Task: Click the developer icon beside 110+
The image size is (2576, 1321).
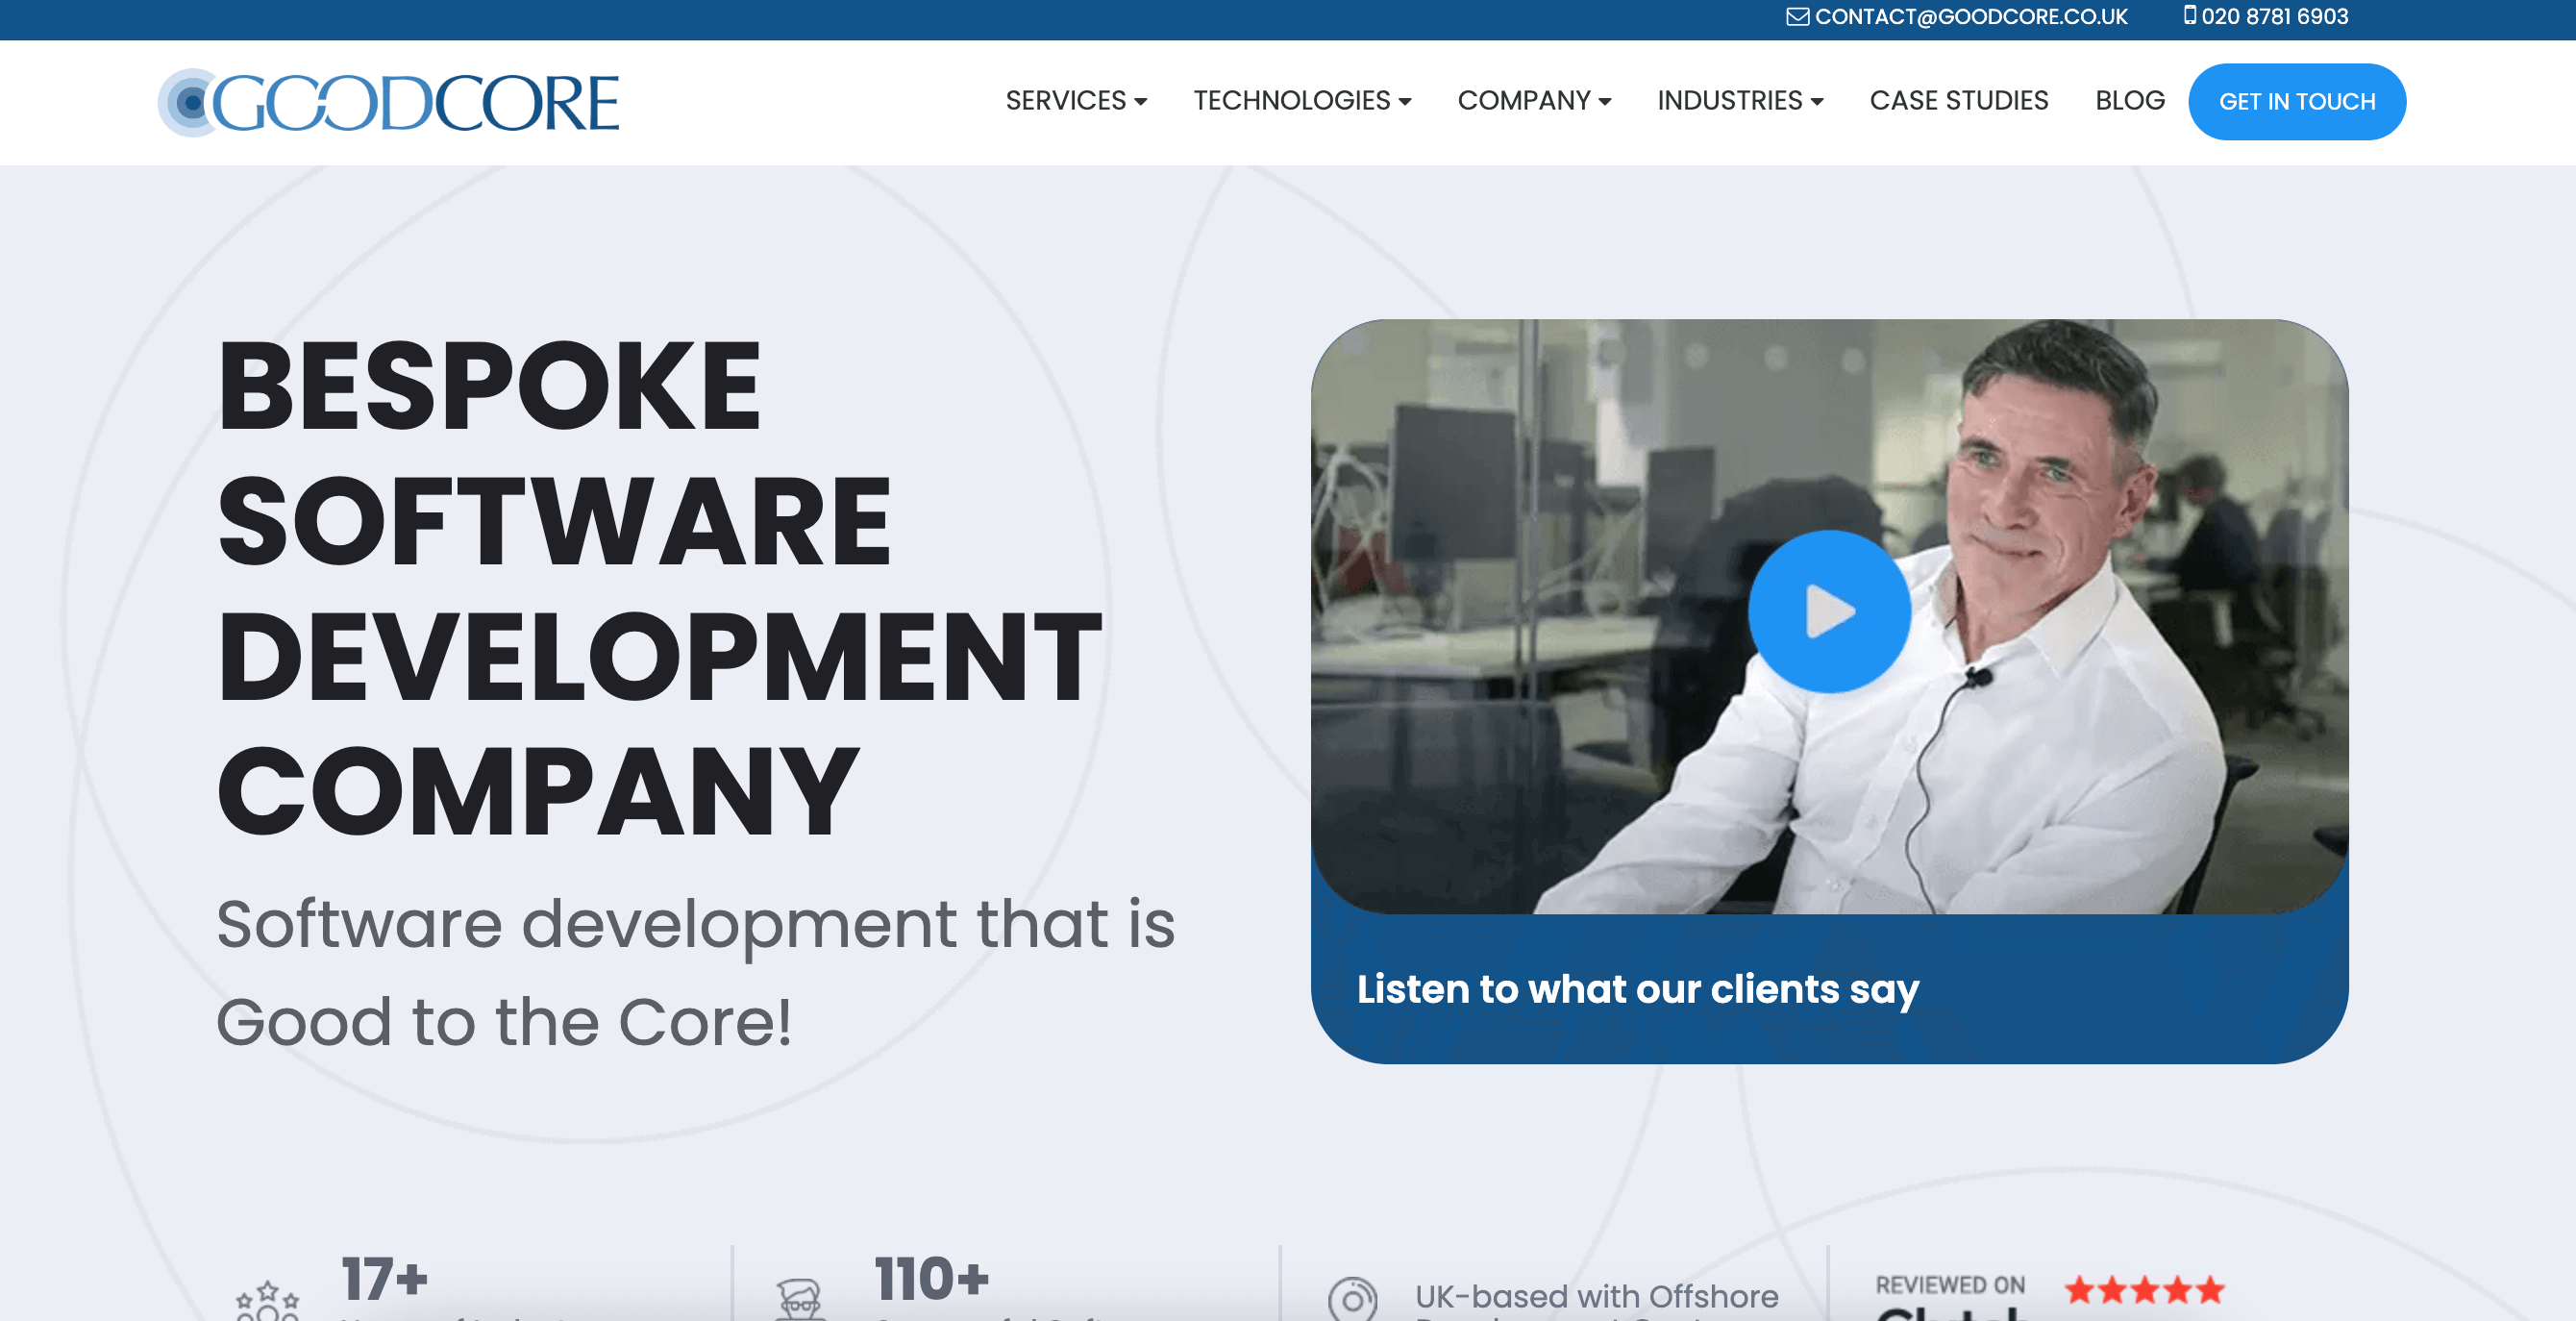Action: (799, 1299)
